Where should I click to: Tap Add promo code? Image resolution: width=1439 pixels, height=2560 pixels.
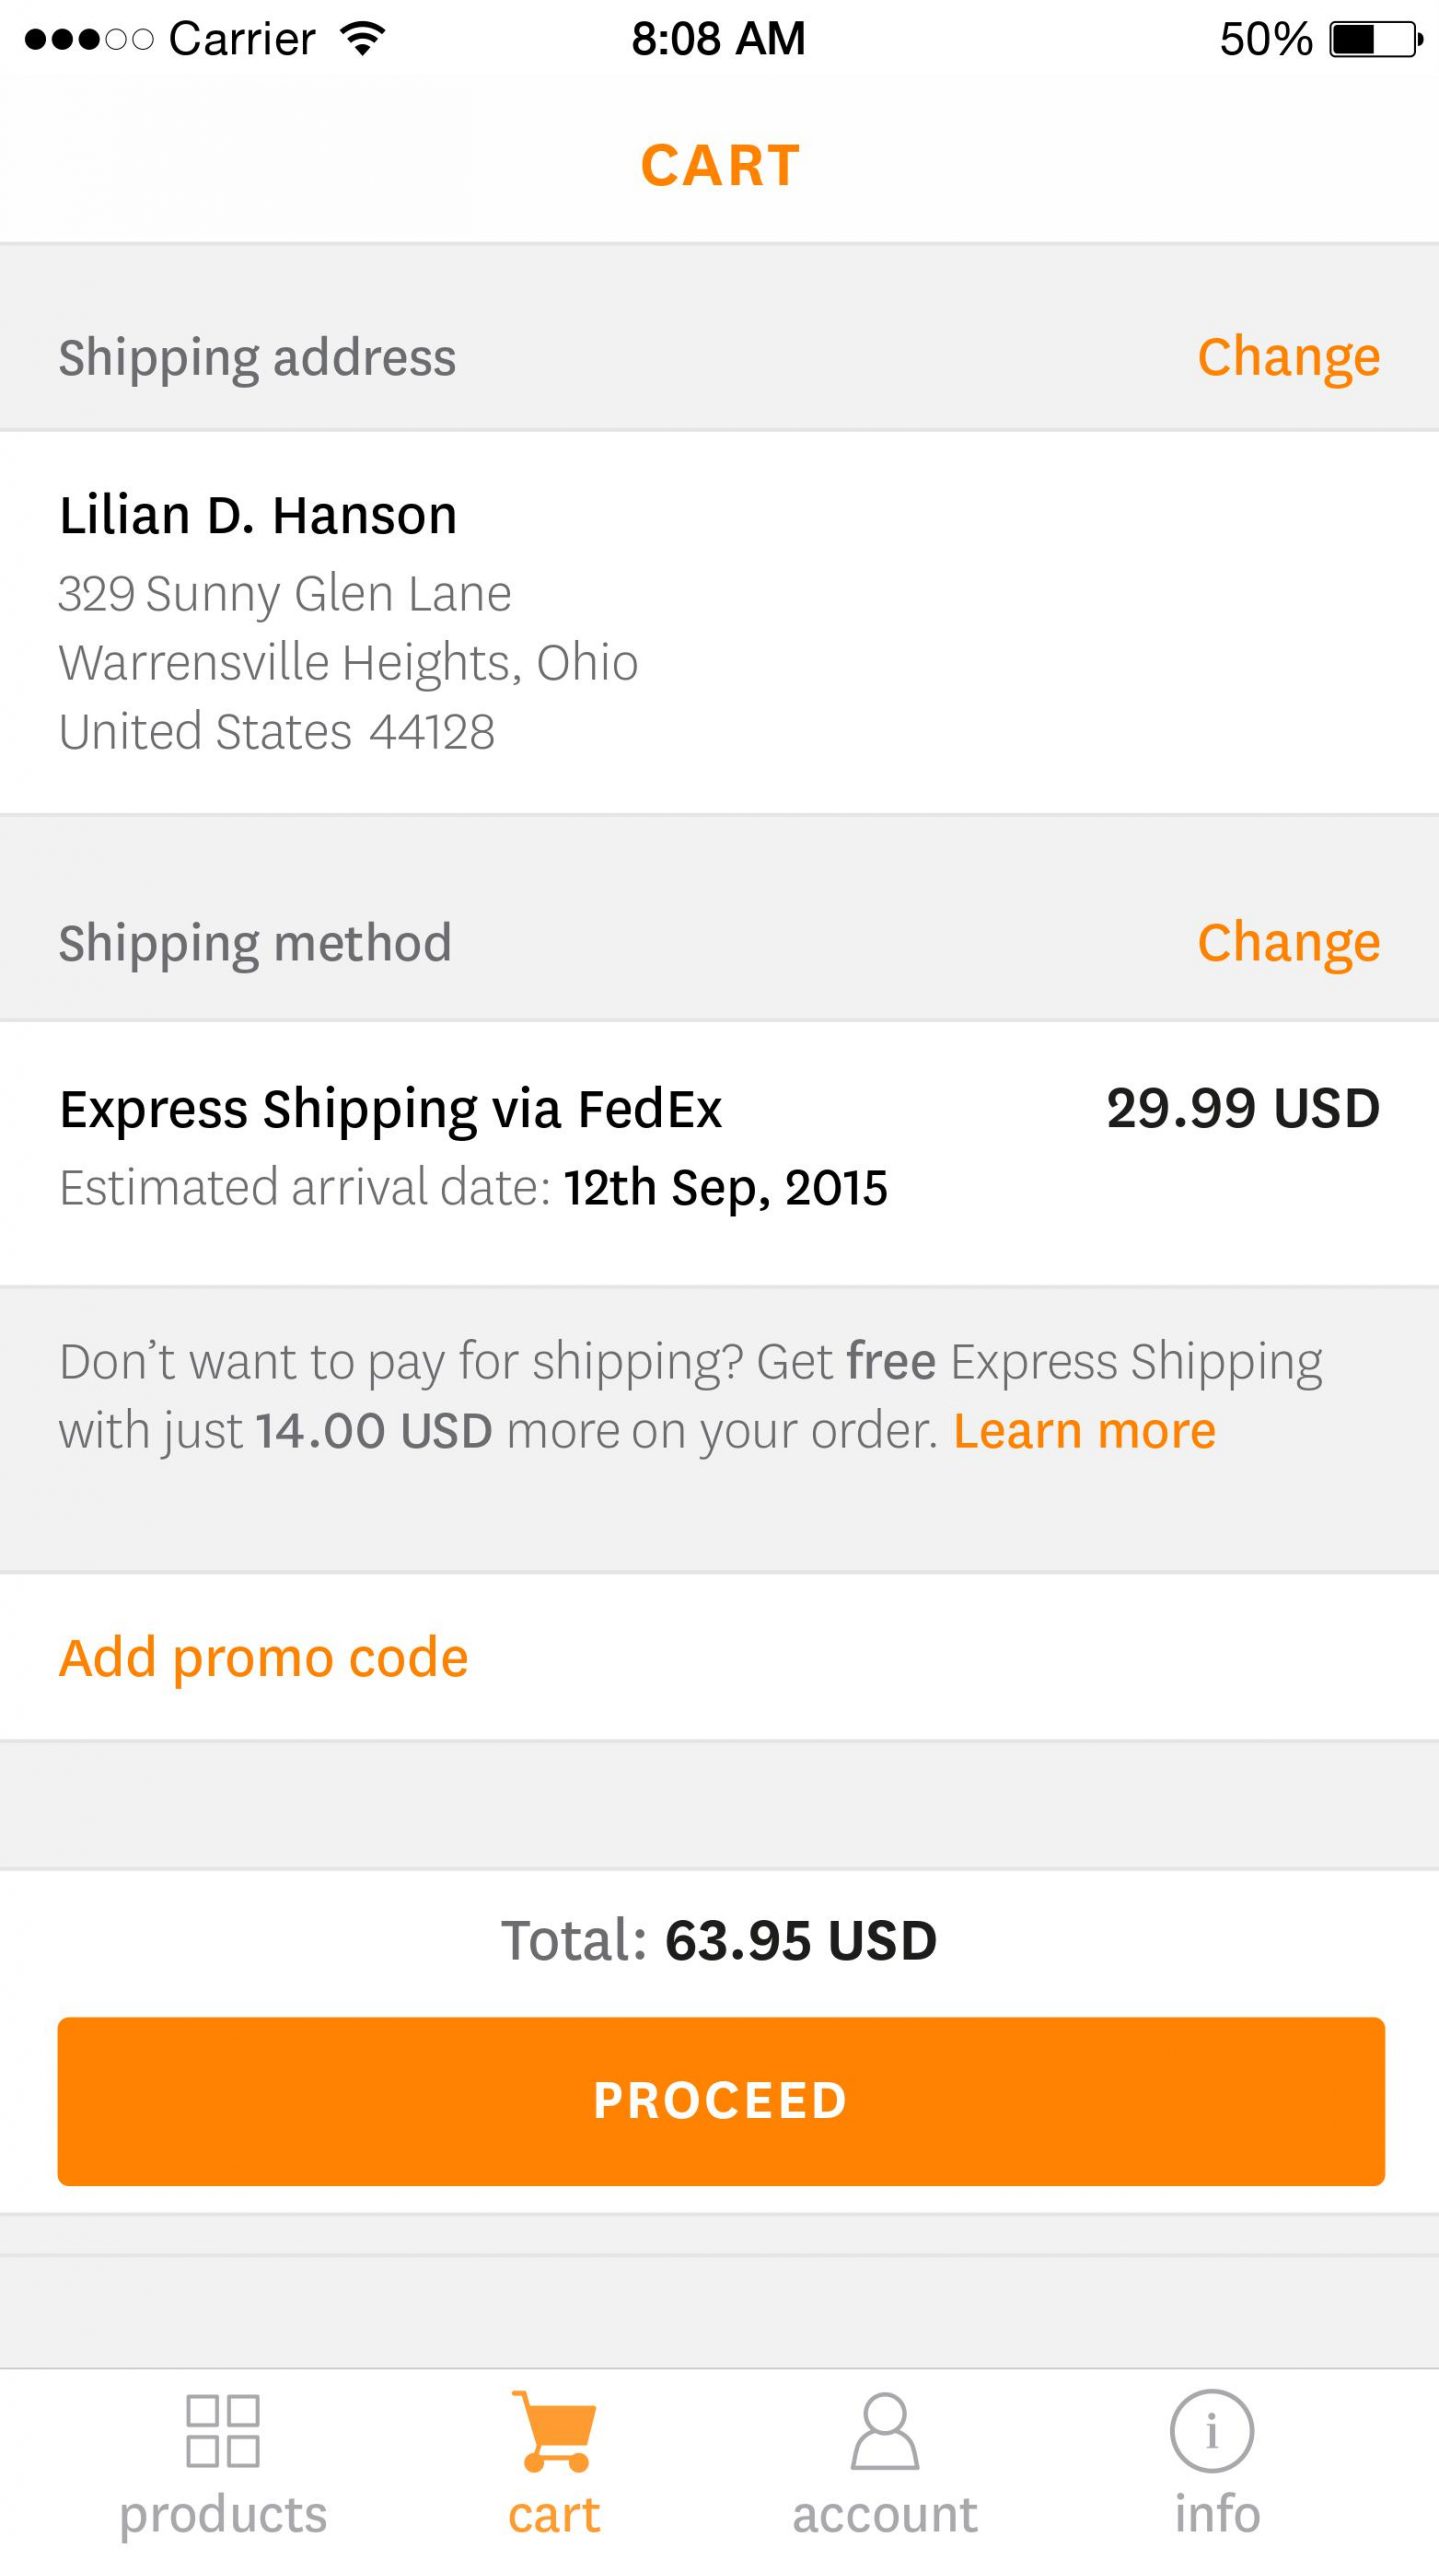pos(263,1657)
